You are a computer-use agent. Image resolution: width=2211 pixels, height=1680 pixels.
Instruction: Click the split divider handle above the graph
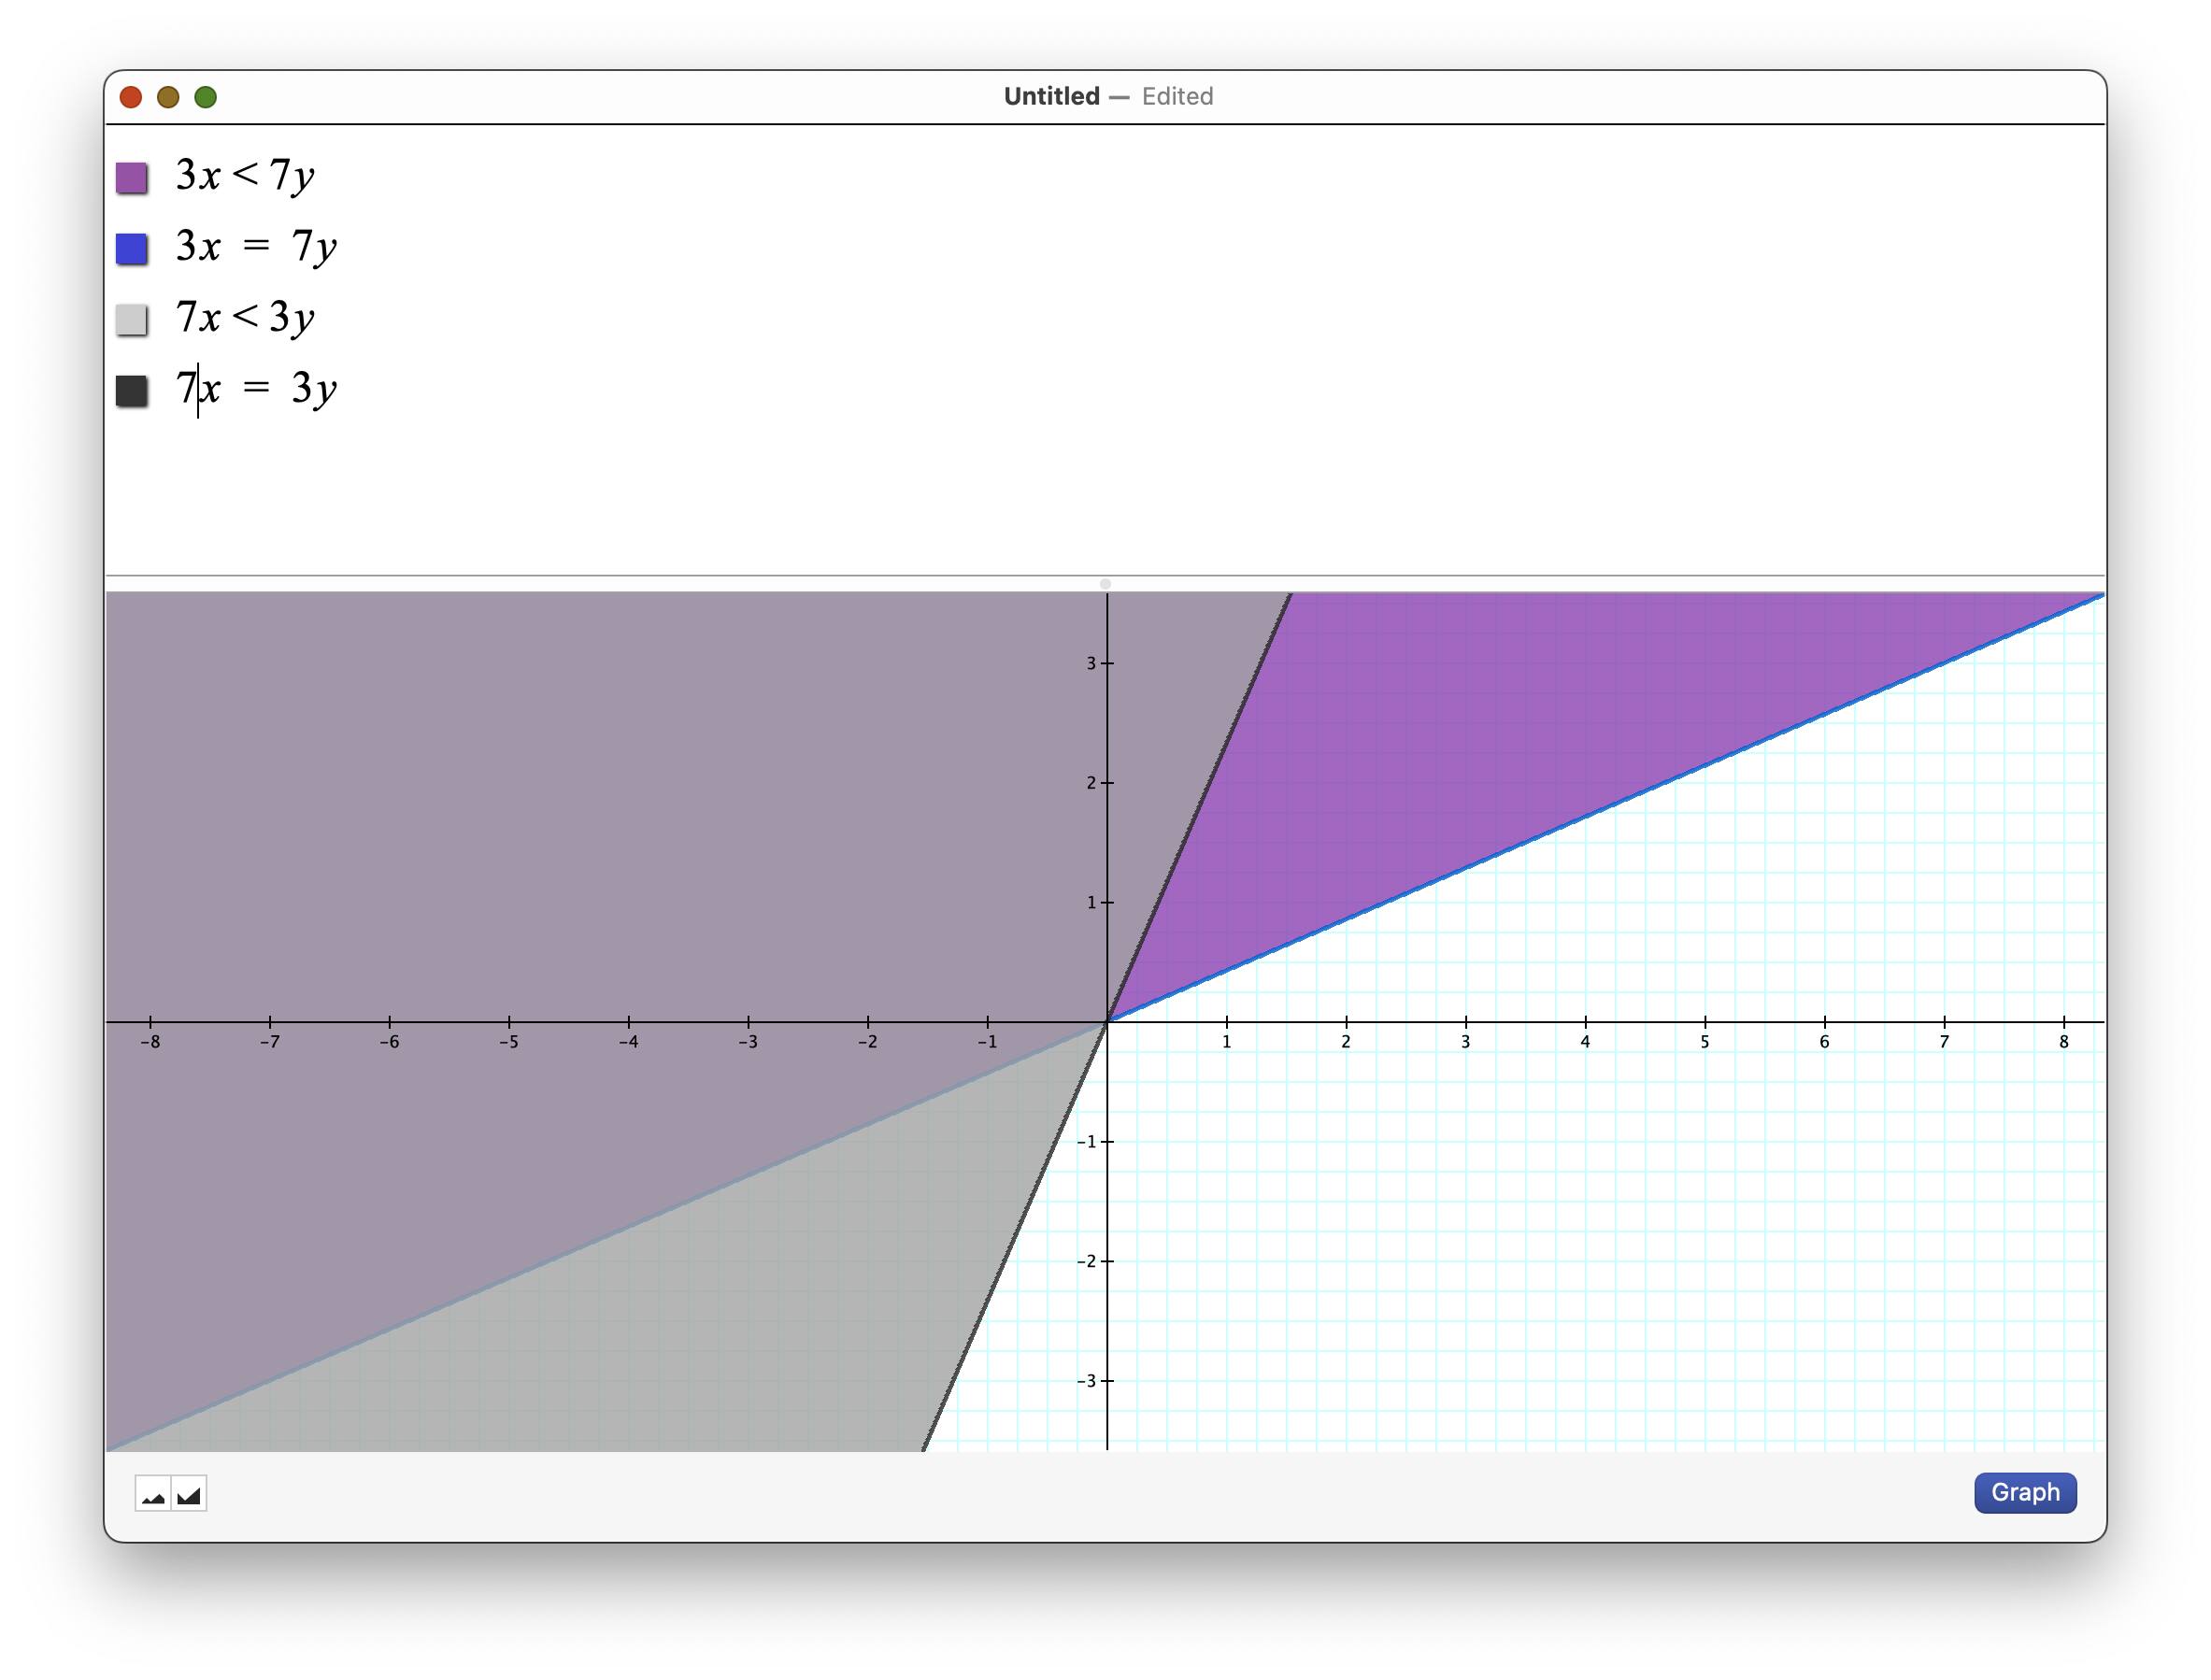coord(1105,583)
